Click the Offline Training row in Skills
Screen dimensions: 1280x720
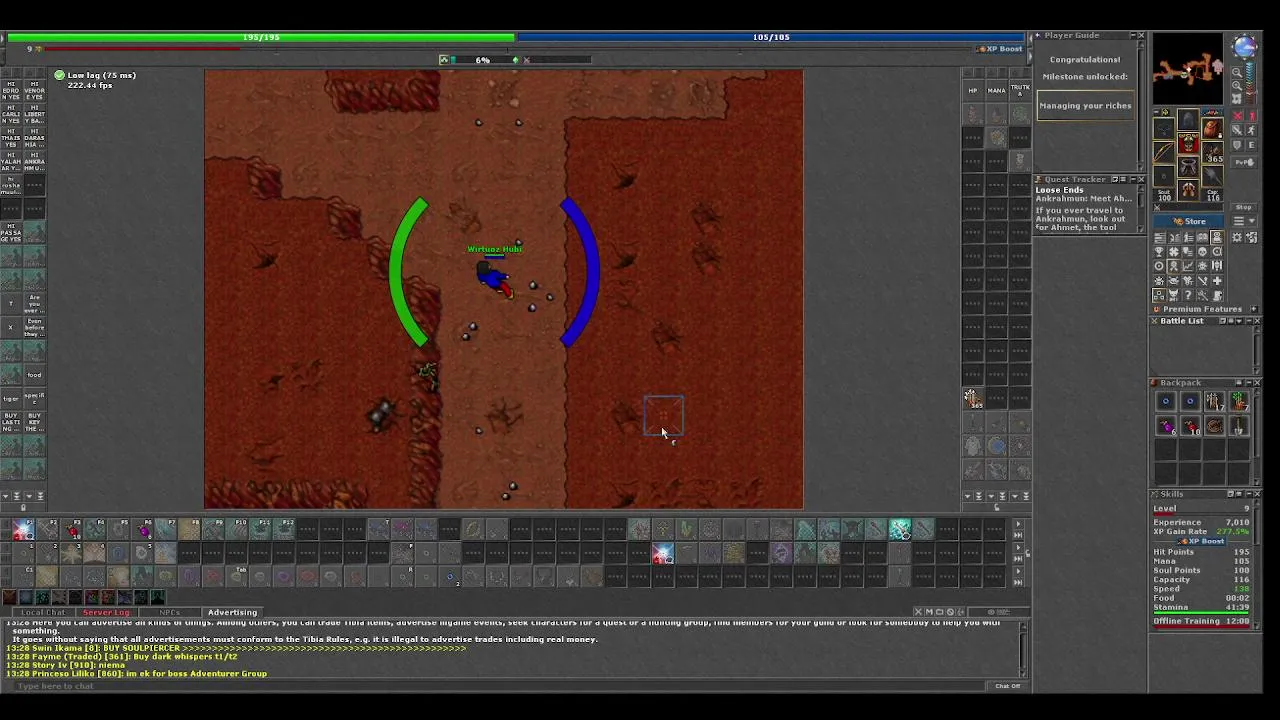click(1201, 621)
